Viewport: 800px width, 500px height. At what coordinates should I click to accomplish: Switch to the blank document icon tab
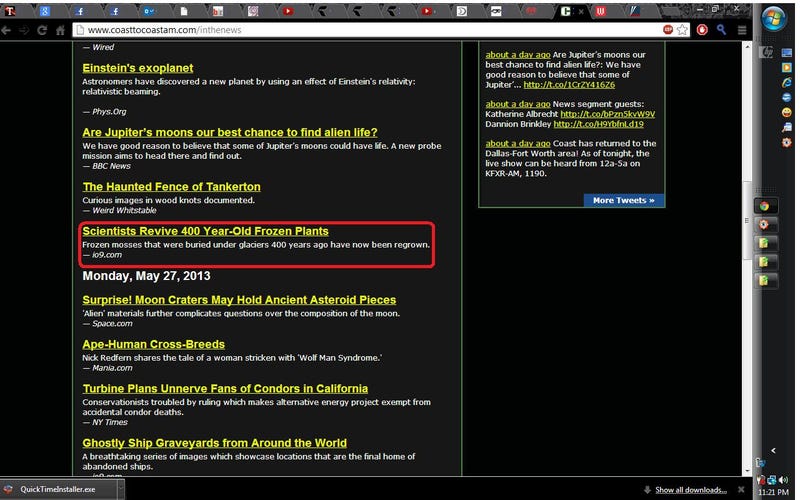pyautogui.click(x=184, y=11)
